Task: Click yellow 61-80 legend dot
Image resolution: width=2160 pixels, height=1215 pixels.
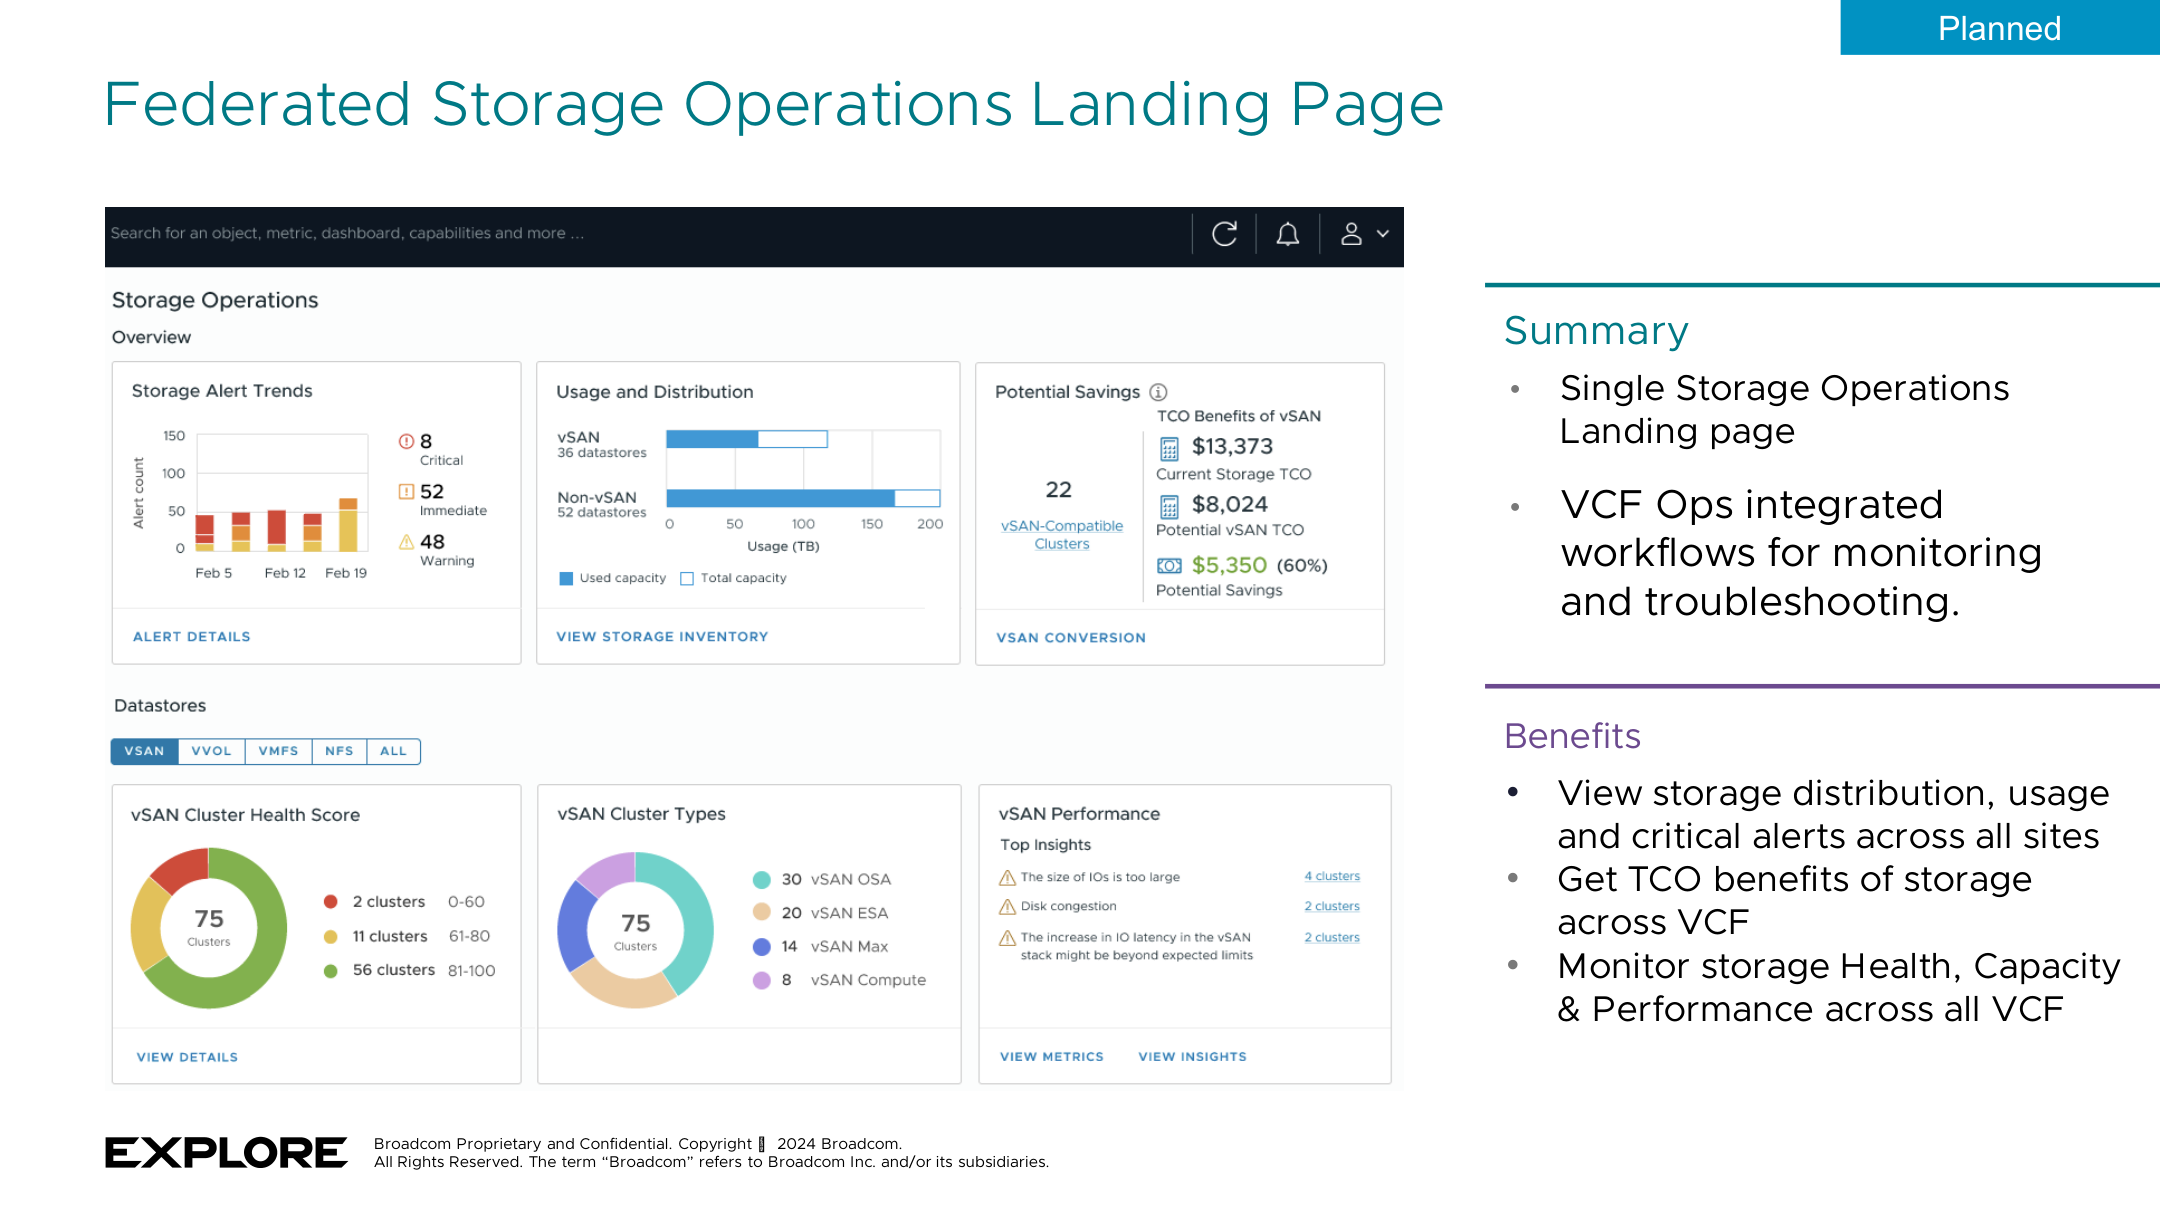Action: tap(331, 936)
